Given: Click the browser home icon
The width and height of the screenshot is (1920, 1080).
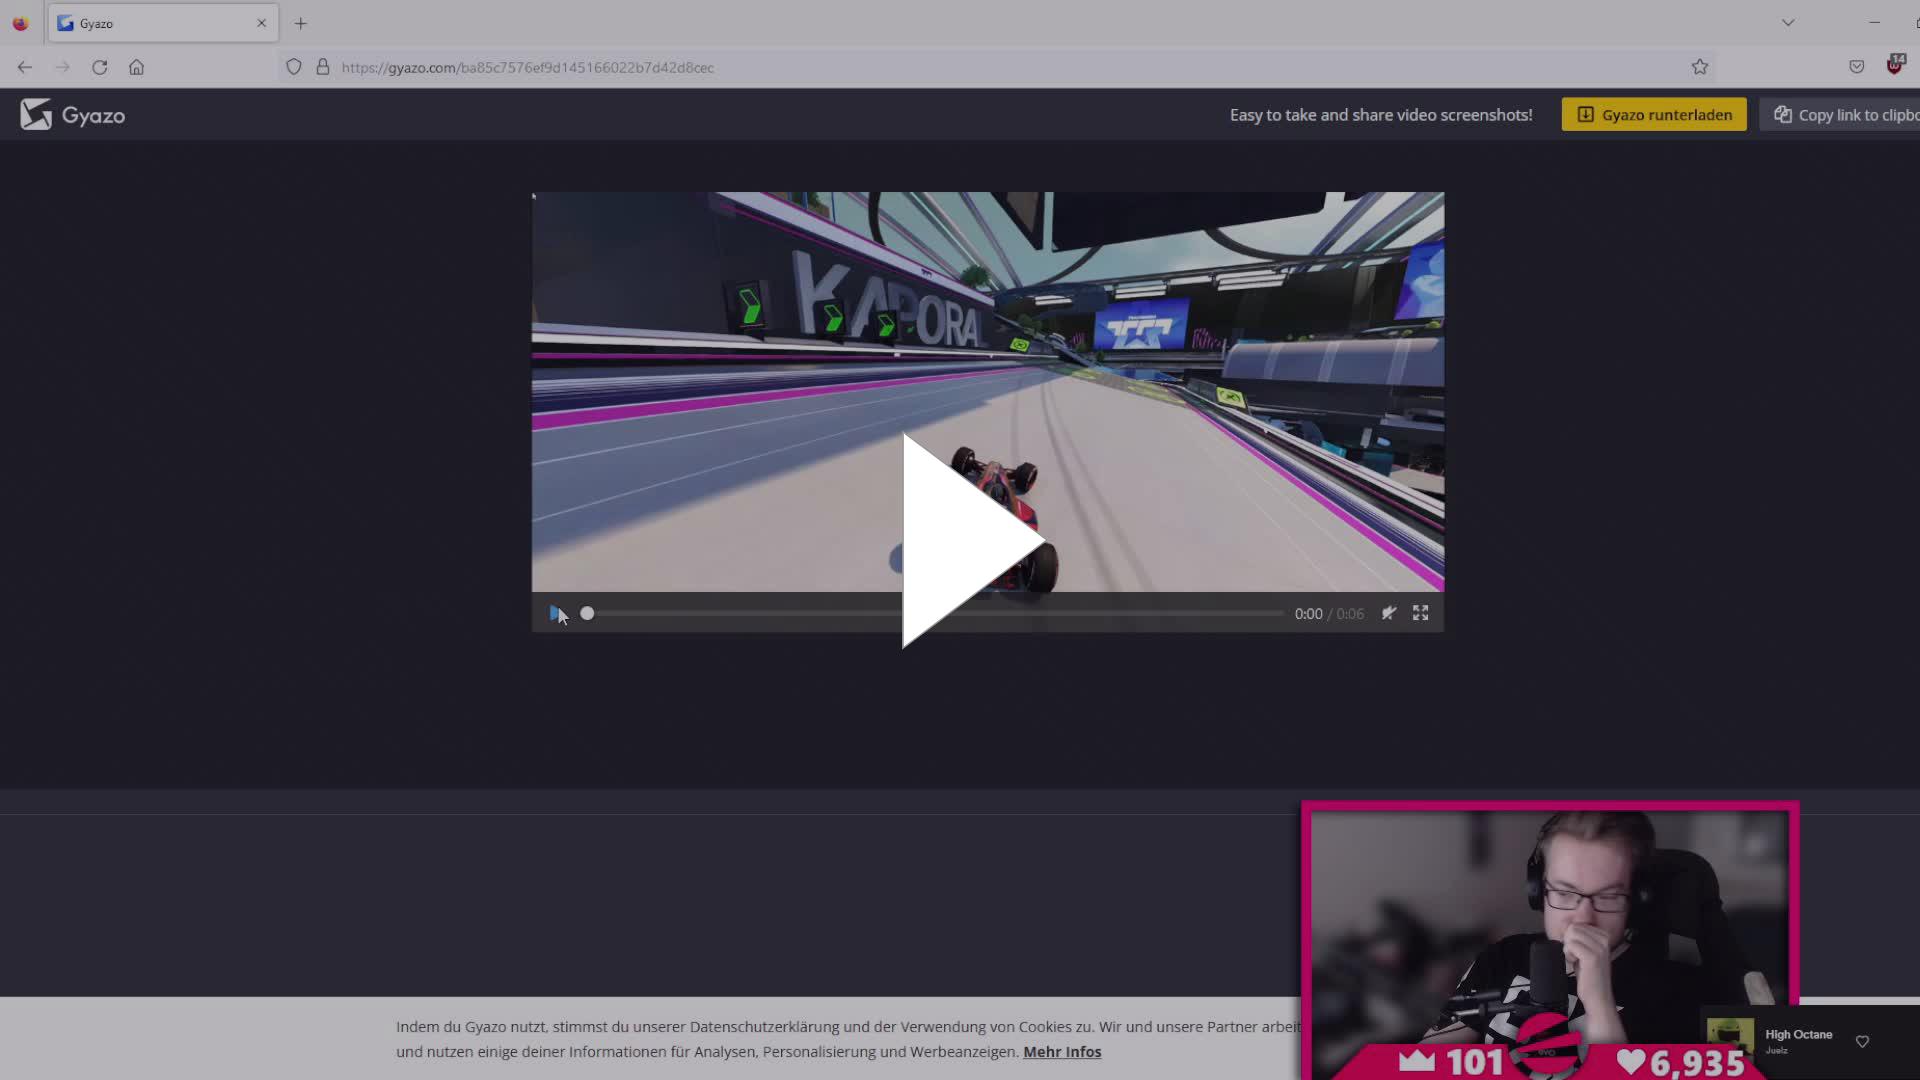Looking at the screenshot, I should pyautogui.click(x=137, y=67).
